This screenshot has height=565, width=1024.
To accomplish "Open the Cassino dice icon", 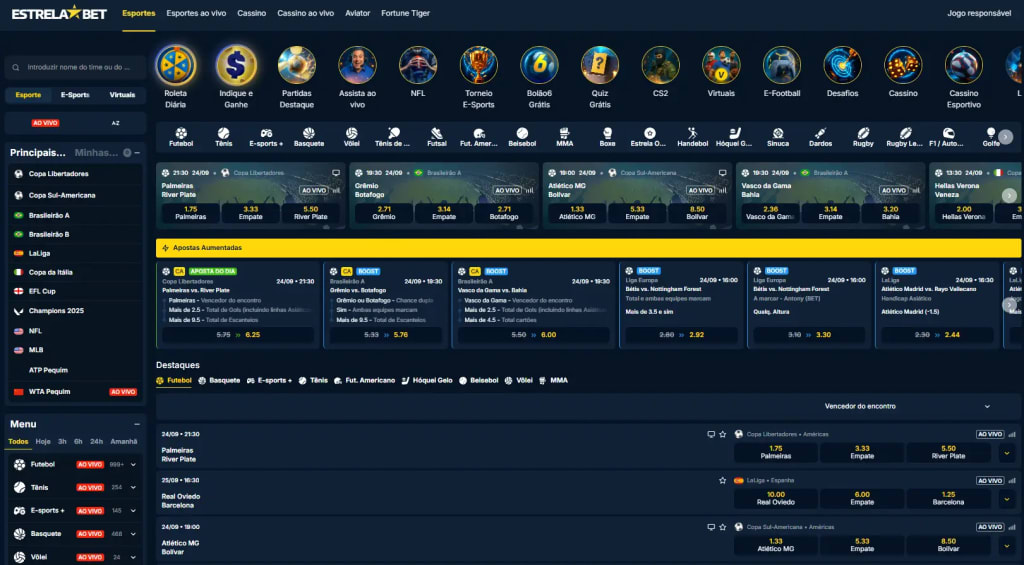I will (x=903, y=65).
